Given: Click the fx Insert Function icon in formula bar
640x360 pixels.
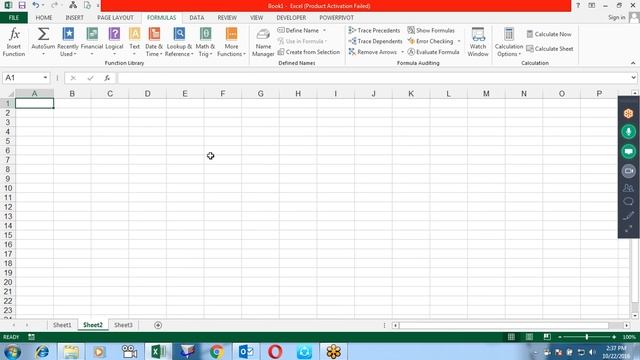Looking at the screenshot, I should (x=107, y=78).
